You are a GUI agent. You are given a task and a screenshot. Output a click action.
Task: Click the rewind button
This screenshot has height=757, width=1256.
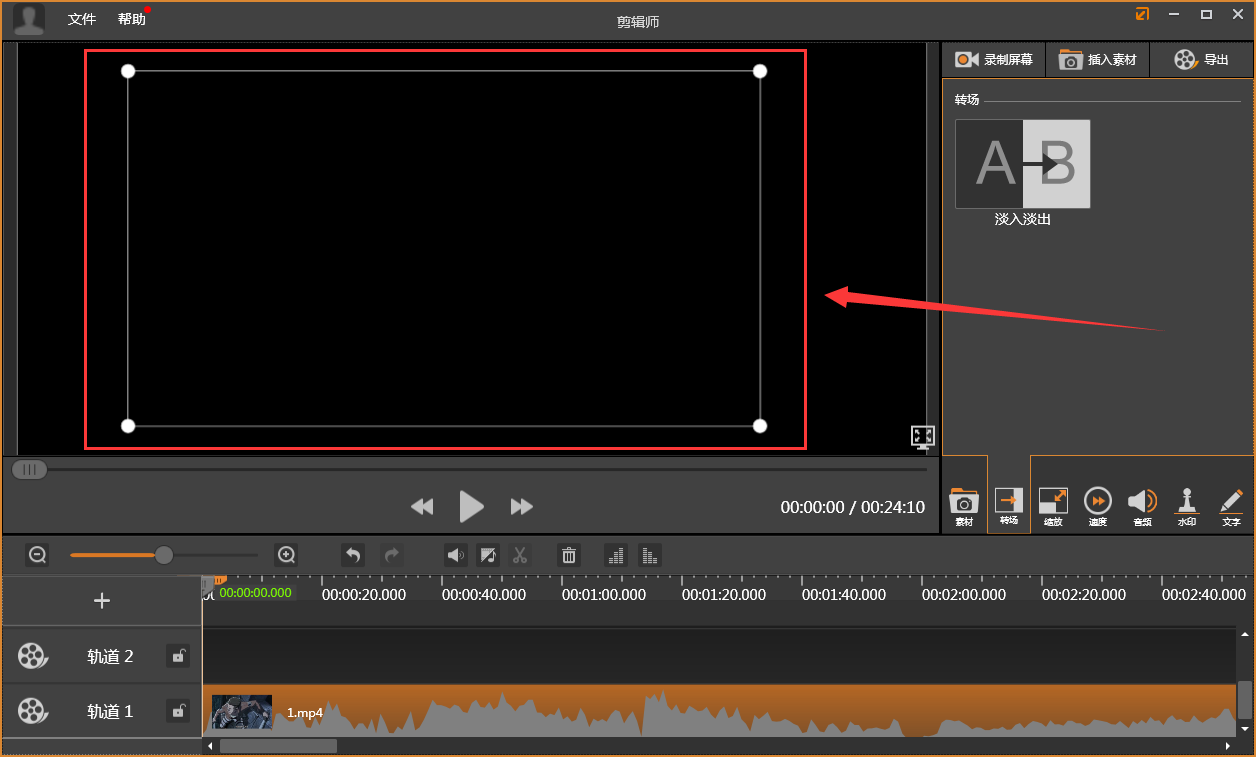[x=422, y=507]
